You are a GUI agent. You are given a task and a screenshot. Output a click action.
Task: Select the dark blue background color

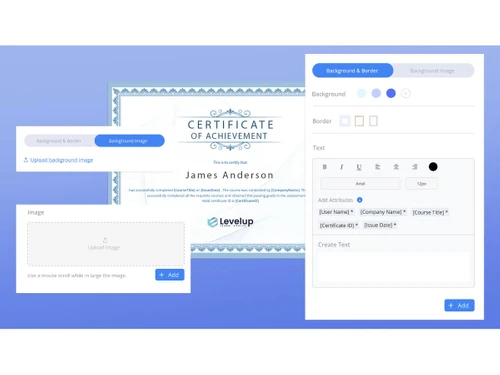point(391,94)
